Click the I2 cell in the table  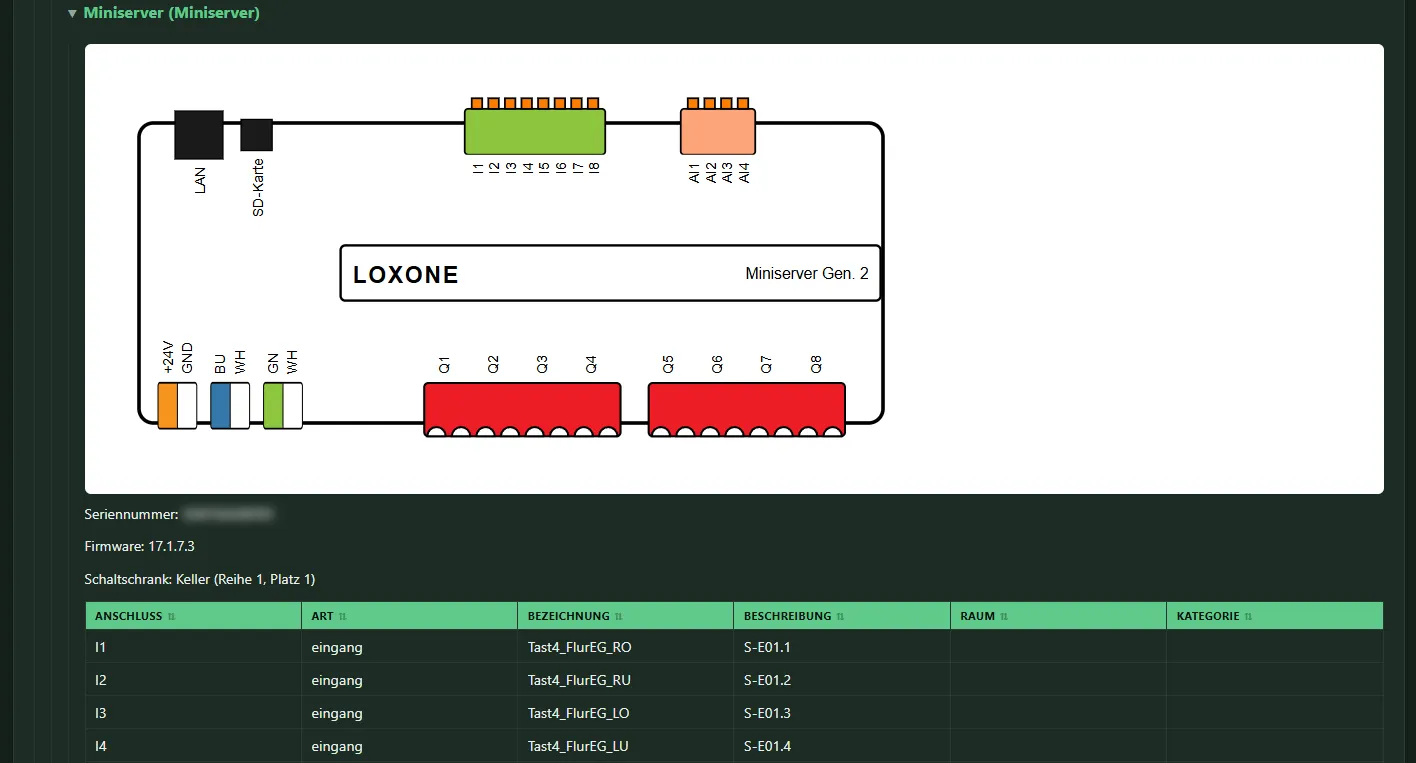coord(193,680)
